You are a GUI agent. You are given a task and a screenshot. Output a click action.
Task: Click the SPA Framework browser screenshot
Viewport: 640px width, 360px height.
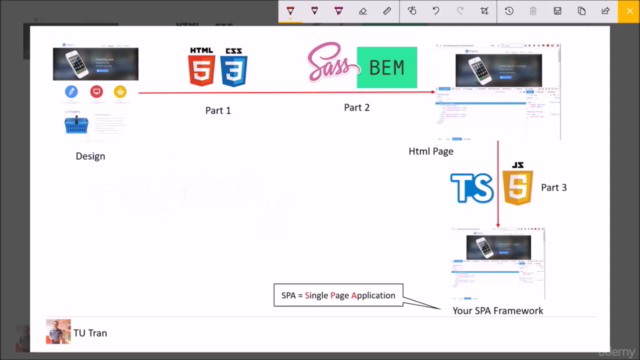coord(498,264)
